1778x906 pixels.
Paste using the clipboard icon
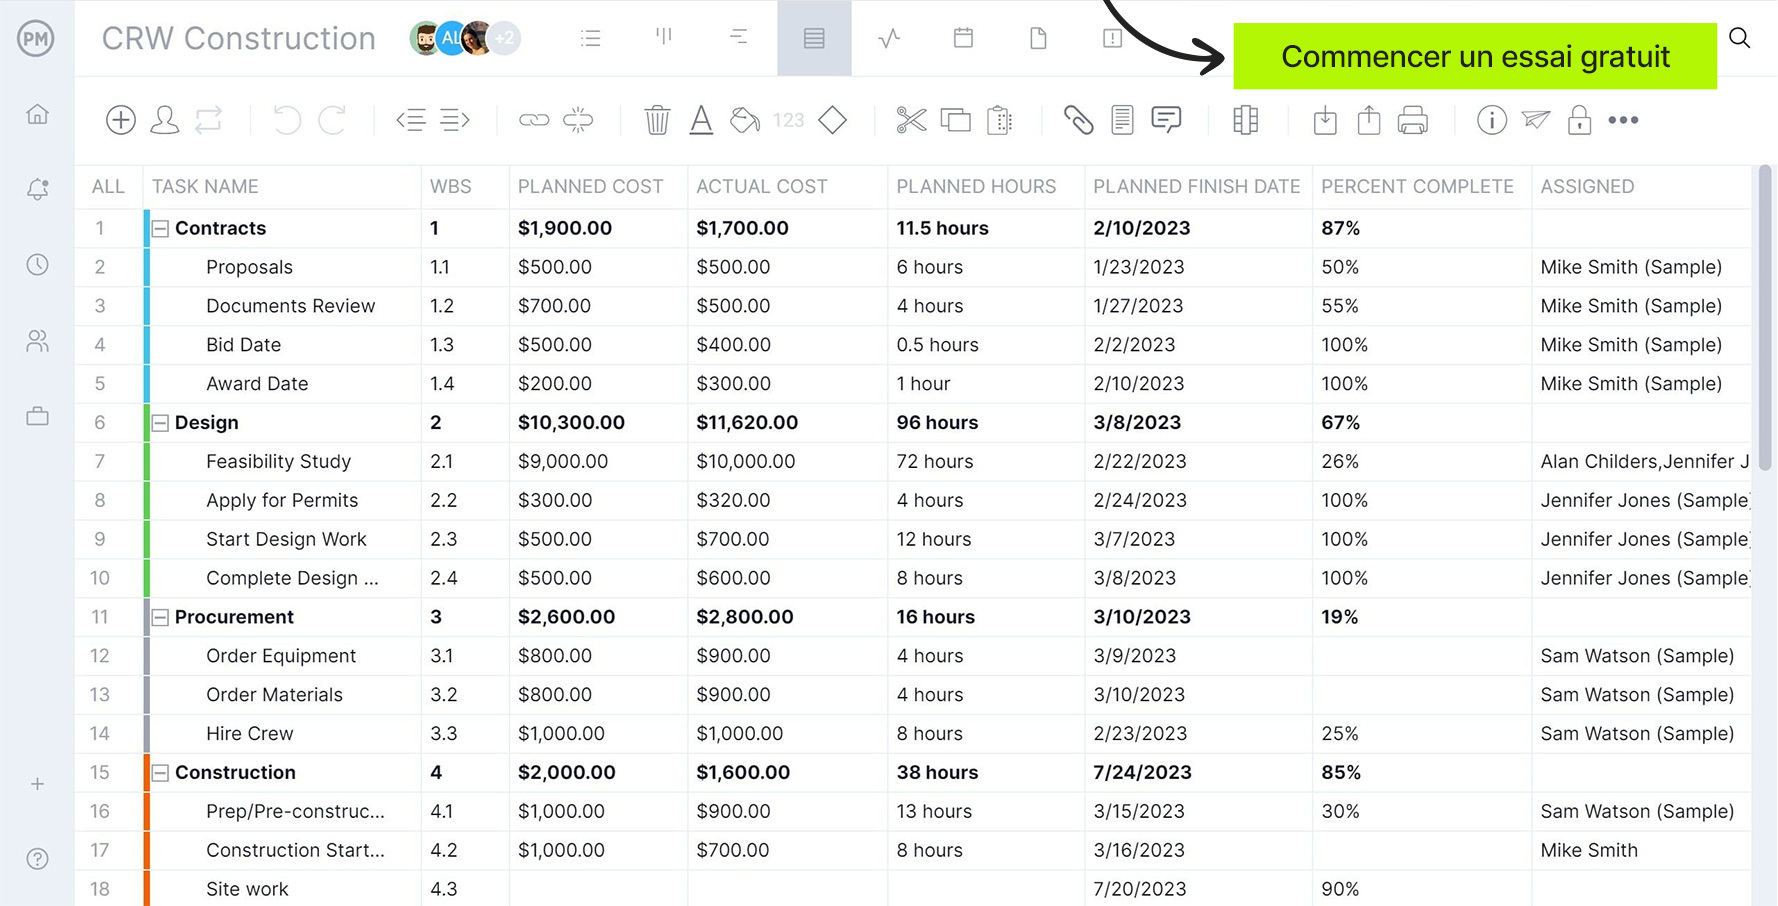tap(1000, 120)
